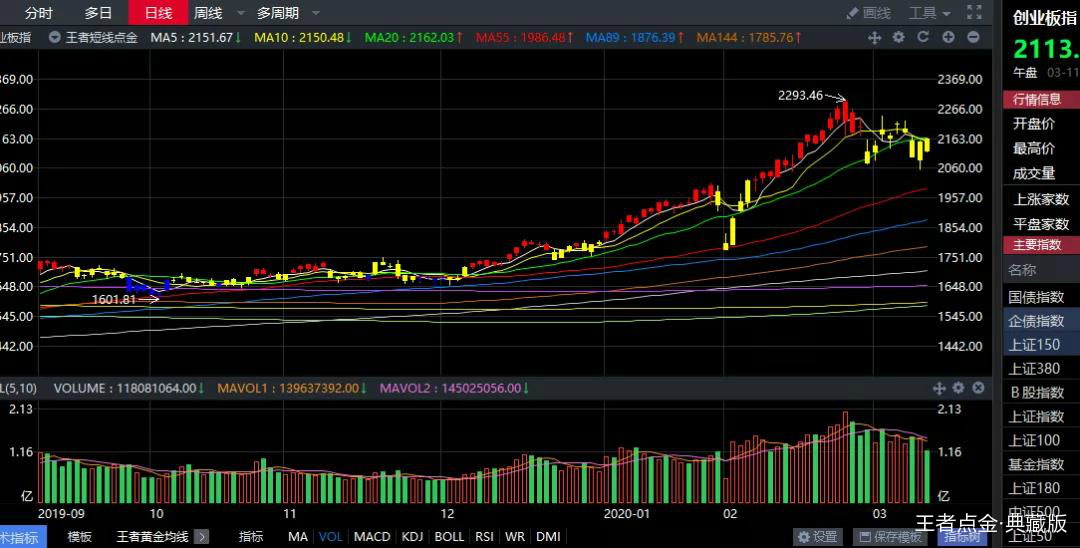Select the 画线 draw line tool
Image resolution: width=1080 pixels, height=548 pixels.
point(868,13)
